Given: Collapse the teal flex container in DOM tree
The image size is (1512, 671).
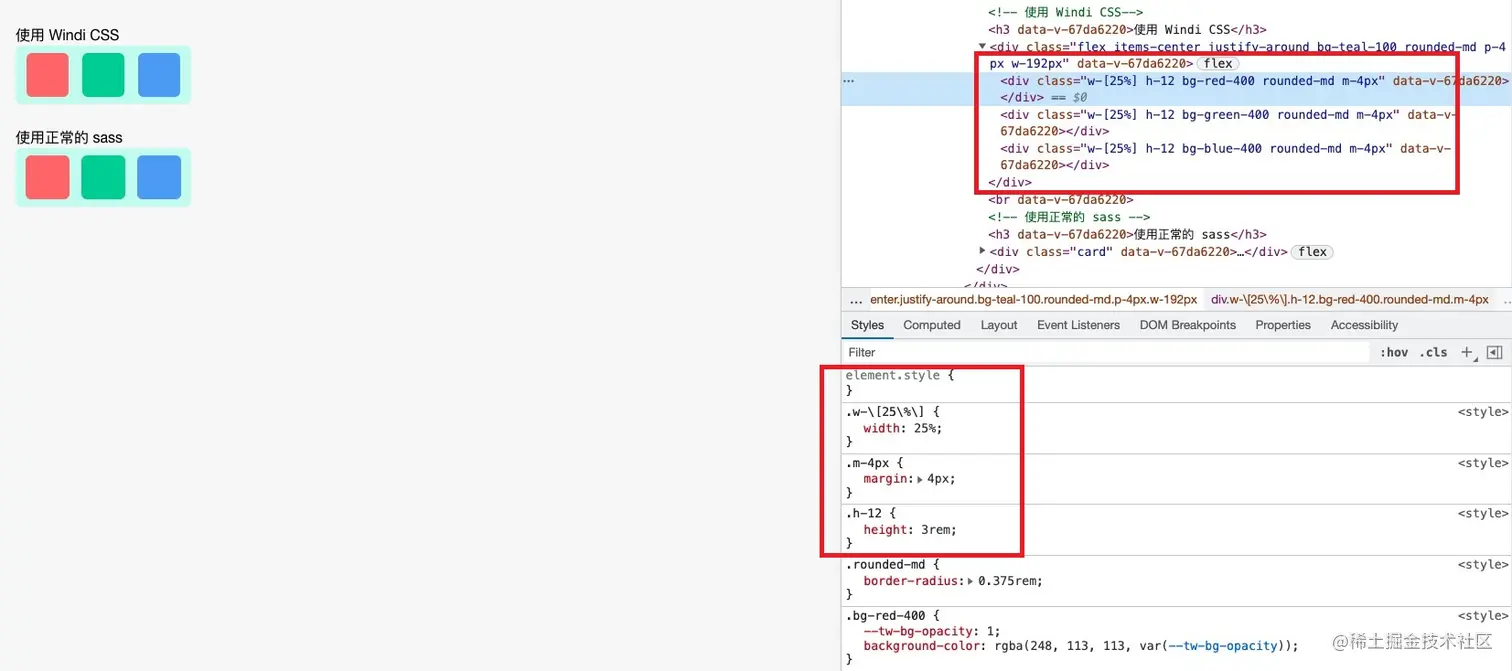Looking at the screenshot, I should [x=981, y=46].
